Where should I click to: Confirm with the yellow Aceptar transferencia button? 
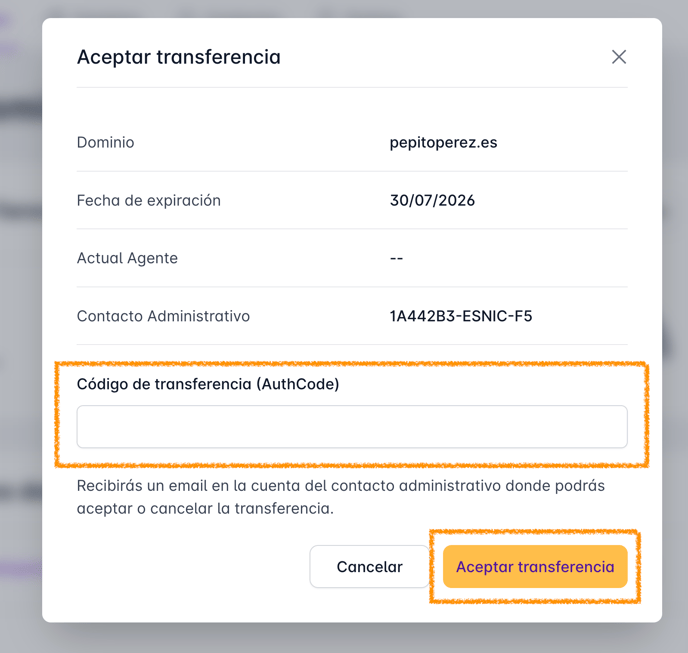click(535, 567)
